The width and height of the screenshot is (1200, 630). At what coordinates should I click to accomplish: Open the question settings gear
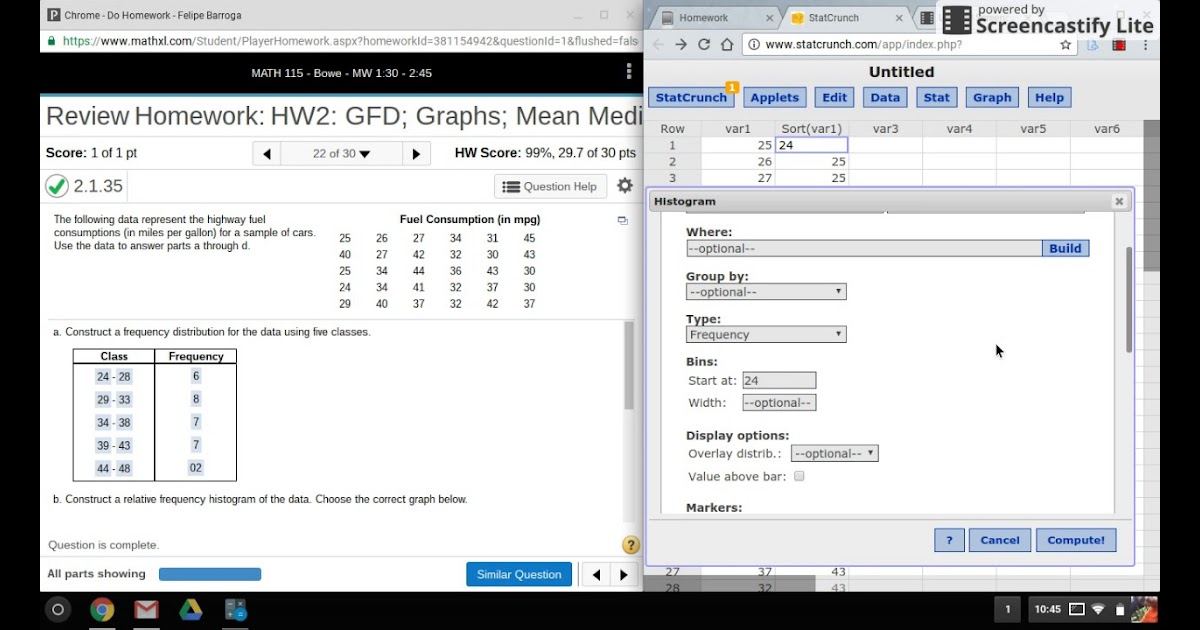tap(625, 186)
